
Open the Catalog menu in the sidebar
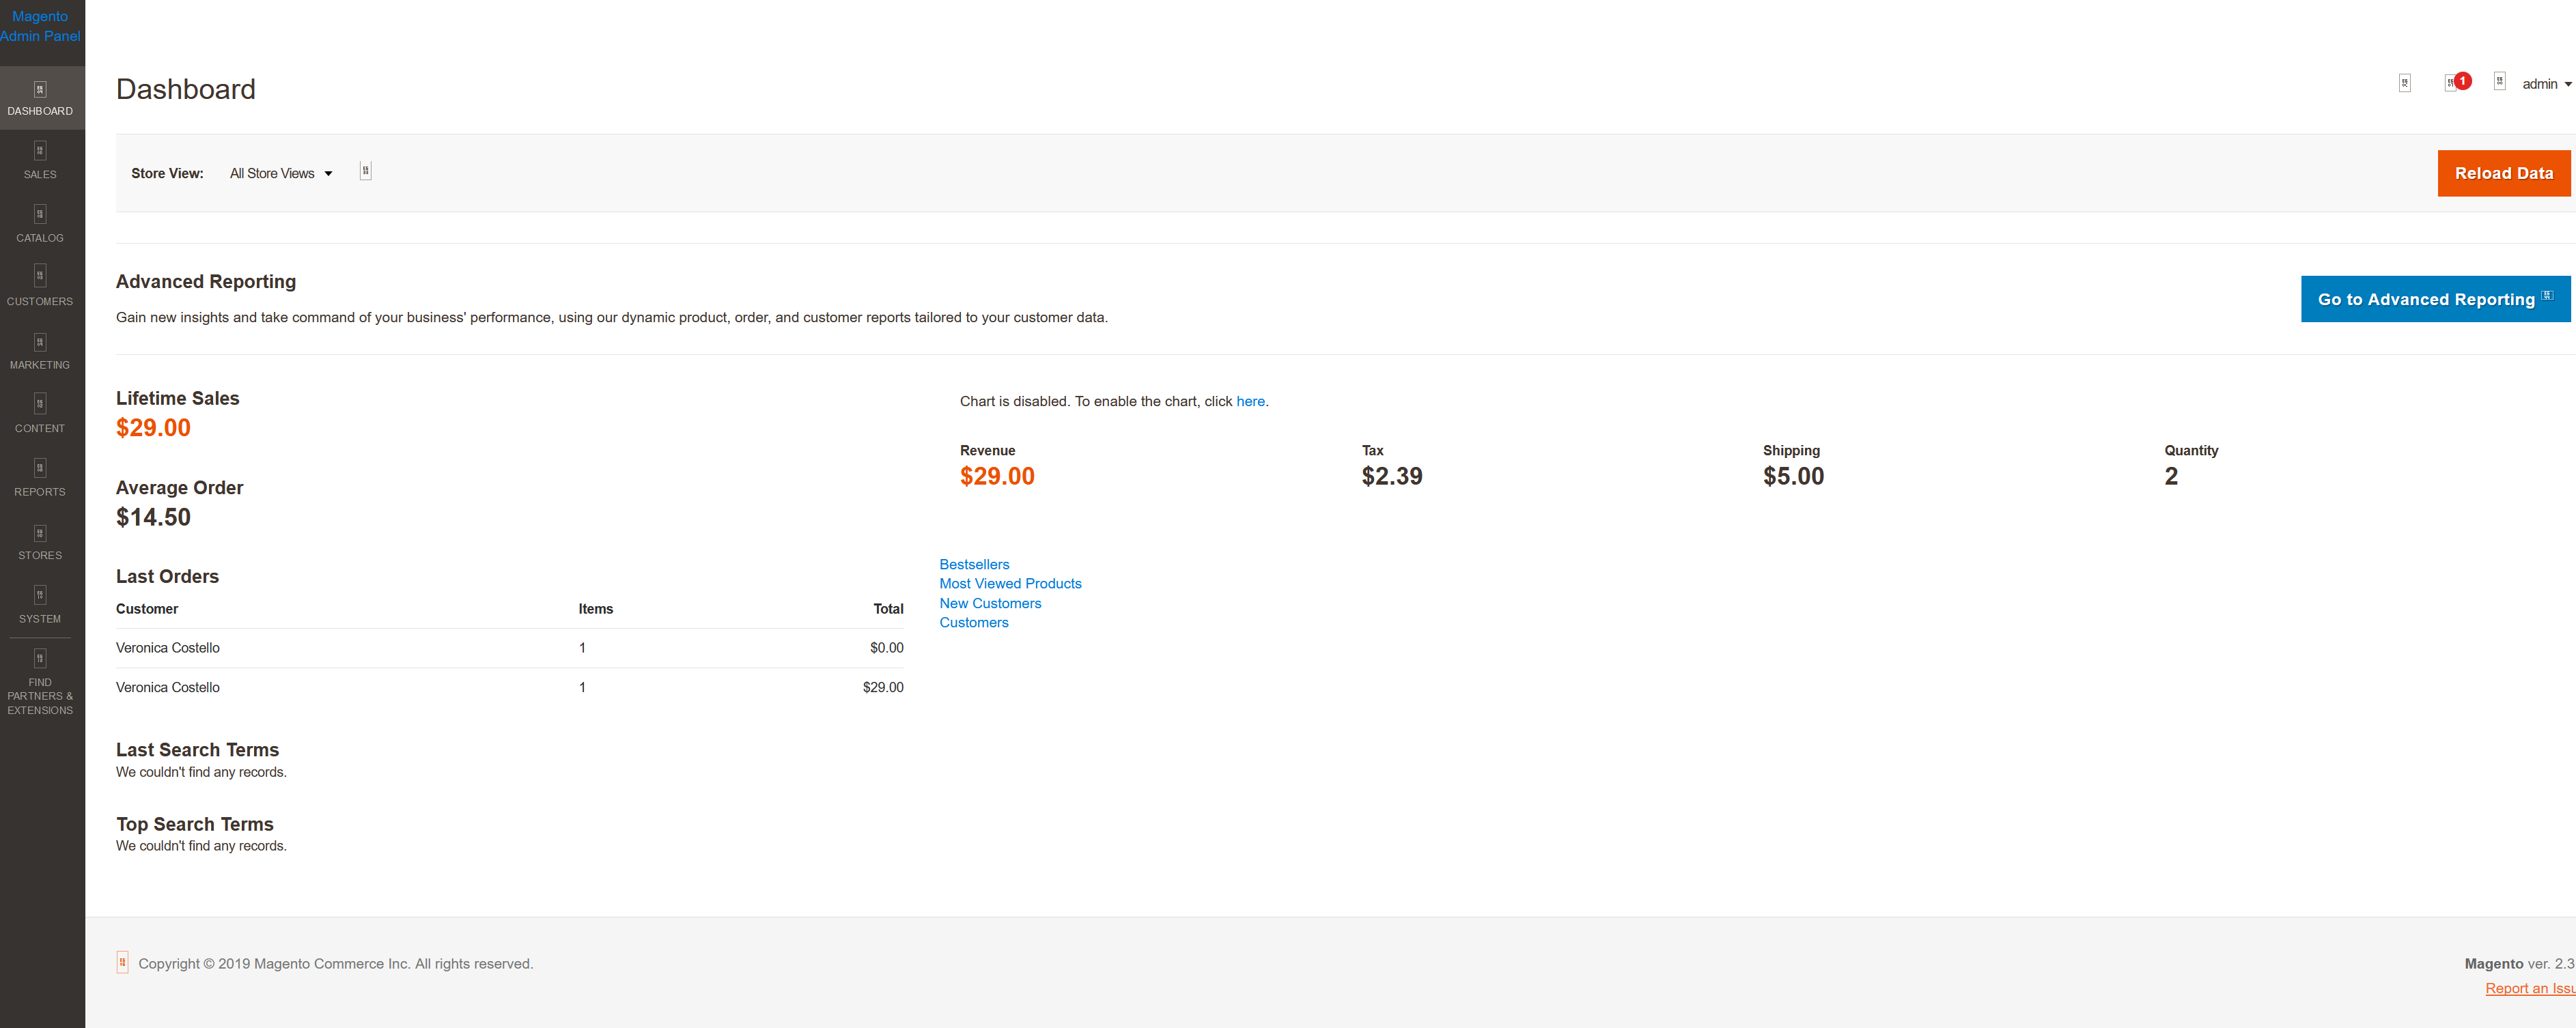coord(39,224)
